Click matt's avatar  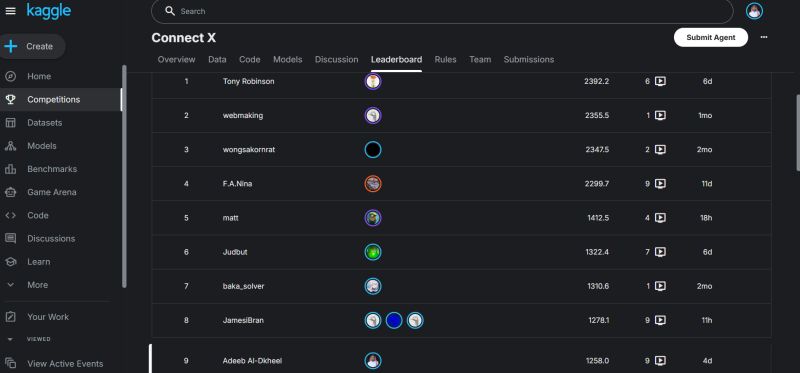[x=373, y=218]
